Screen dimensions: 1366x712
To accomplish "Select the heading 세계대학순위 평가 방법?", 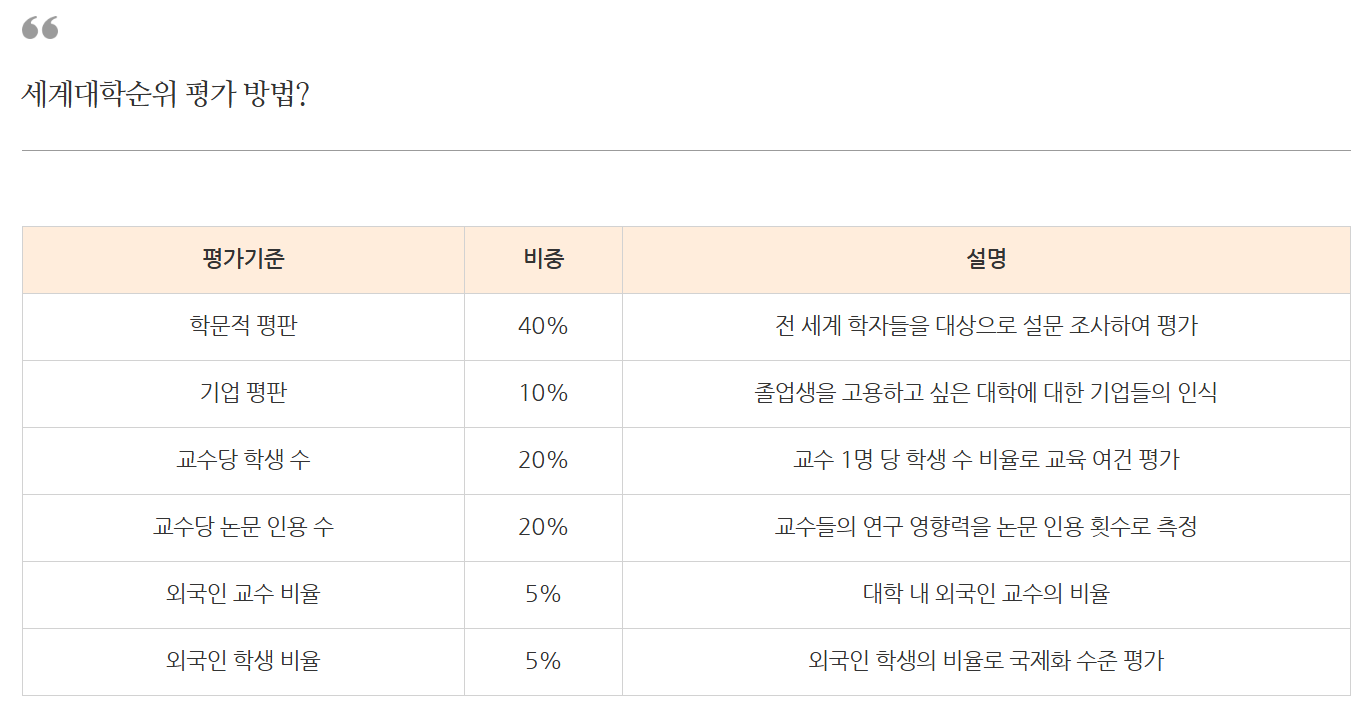I will tap(165, 95).
